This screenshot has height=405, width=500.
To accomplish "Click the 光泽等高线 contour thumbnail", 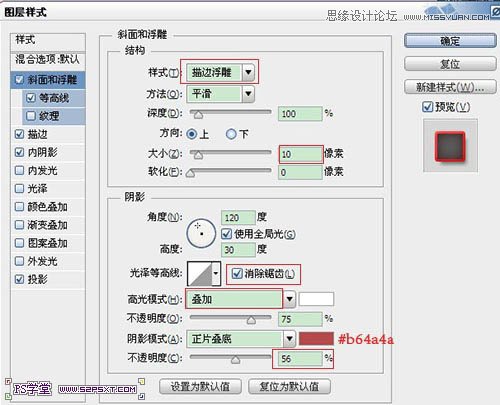I will pyautogui.click(x=200, y=274).
